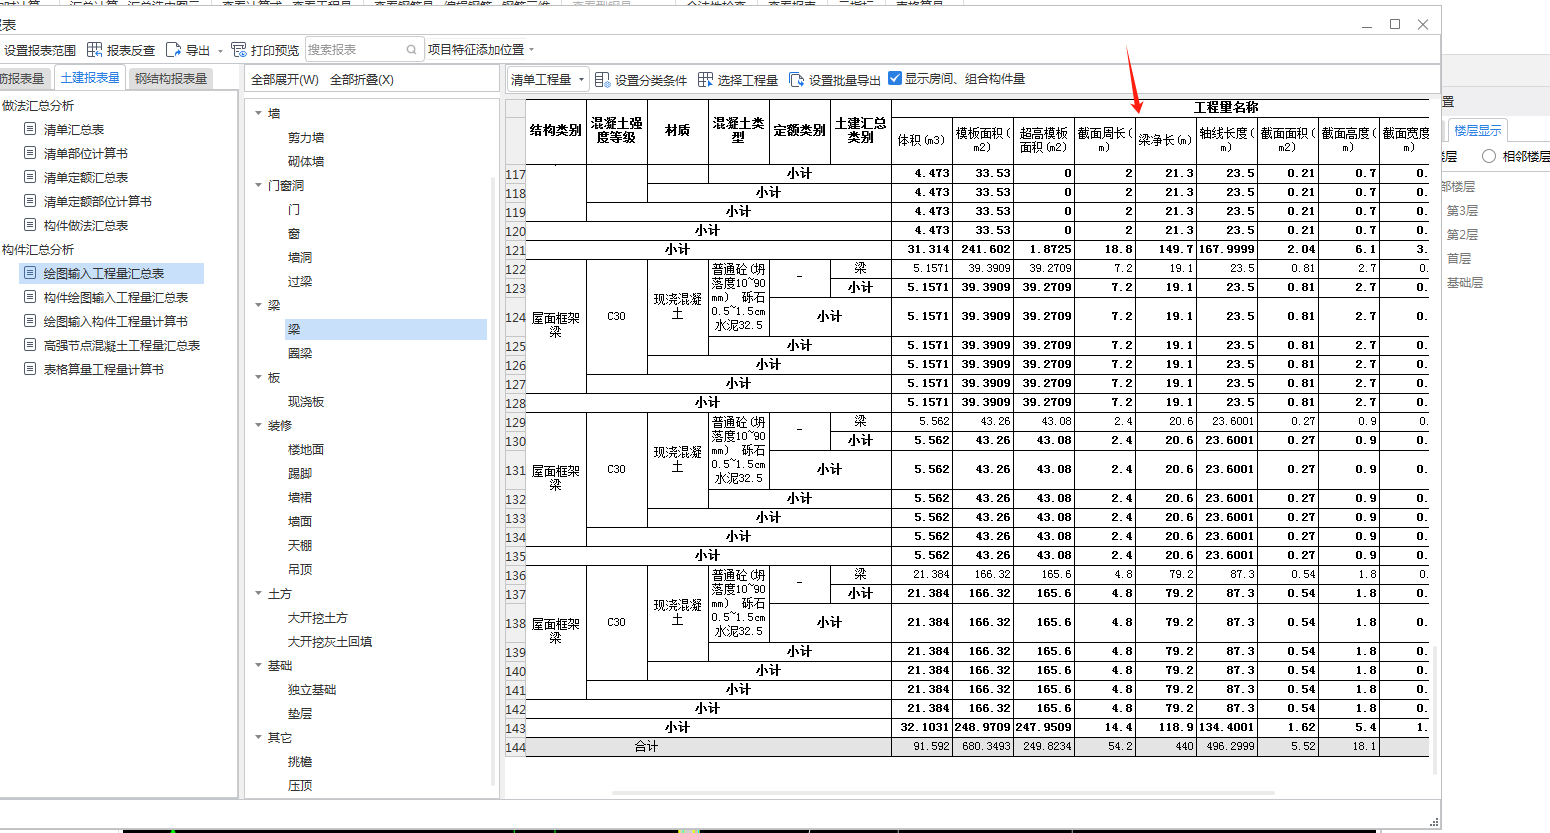Viewport: 1550px width, 833px height.
Task: Click document icon beside 绘图输入工程量汇总表
Action: pyautogui.click(x=30, y=273)
